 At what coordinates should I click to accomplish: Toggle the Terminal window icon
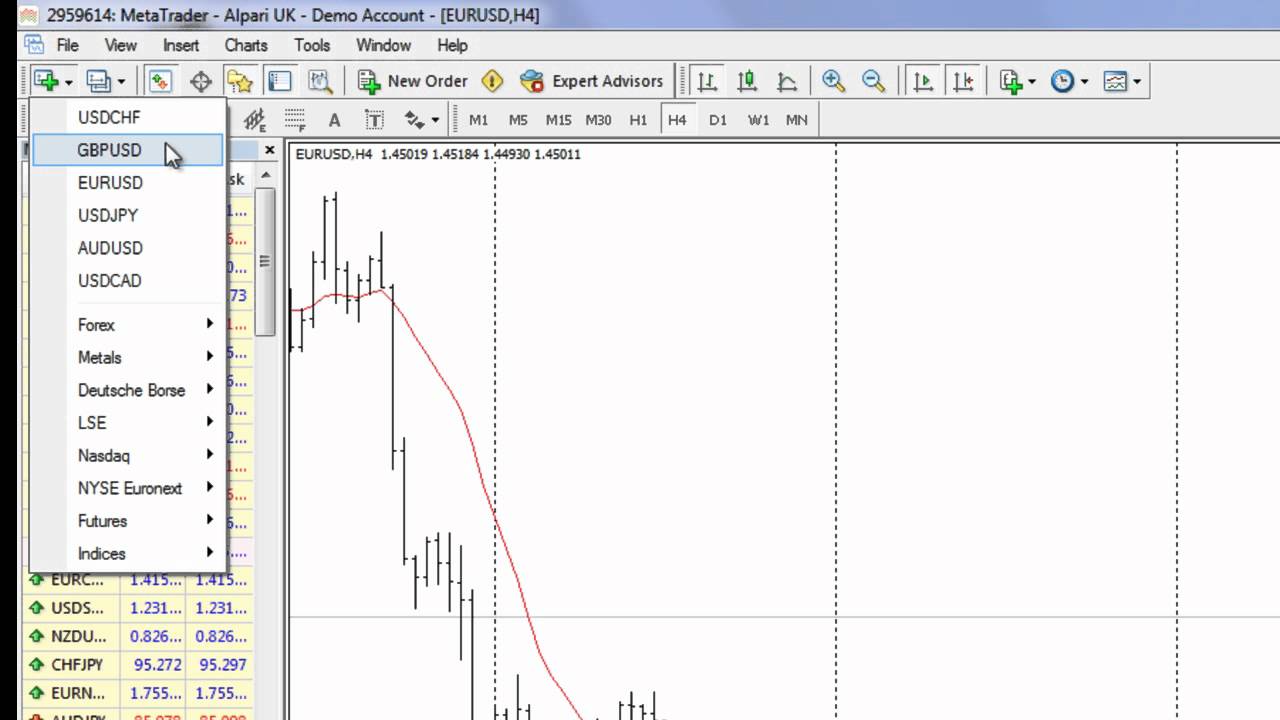[x=279, y=81]
